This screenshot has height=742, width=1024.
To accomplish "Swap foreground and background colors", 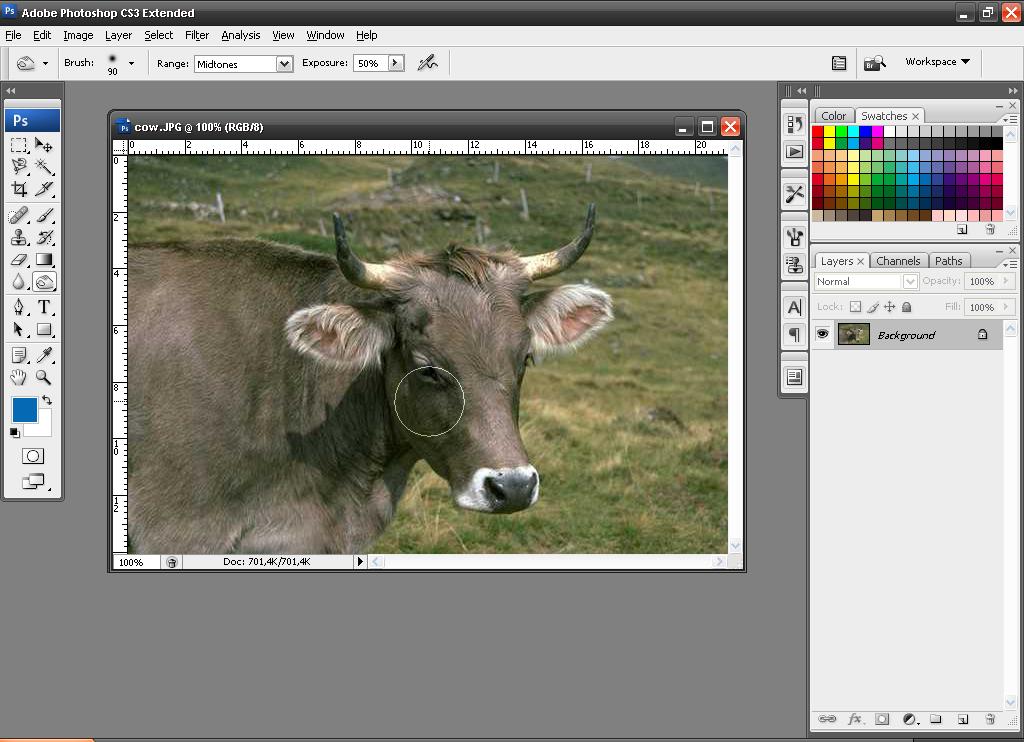I will pos(47,400).
